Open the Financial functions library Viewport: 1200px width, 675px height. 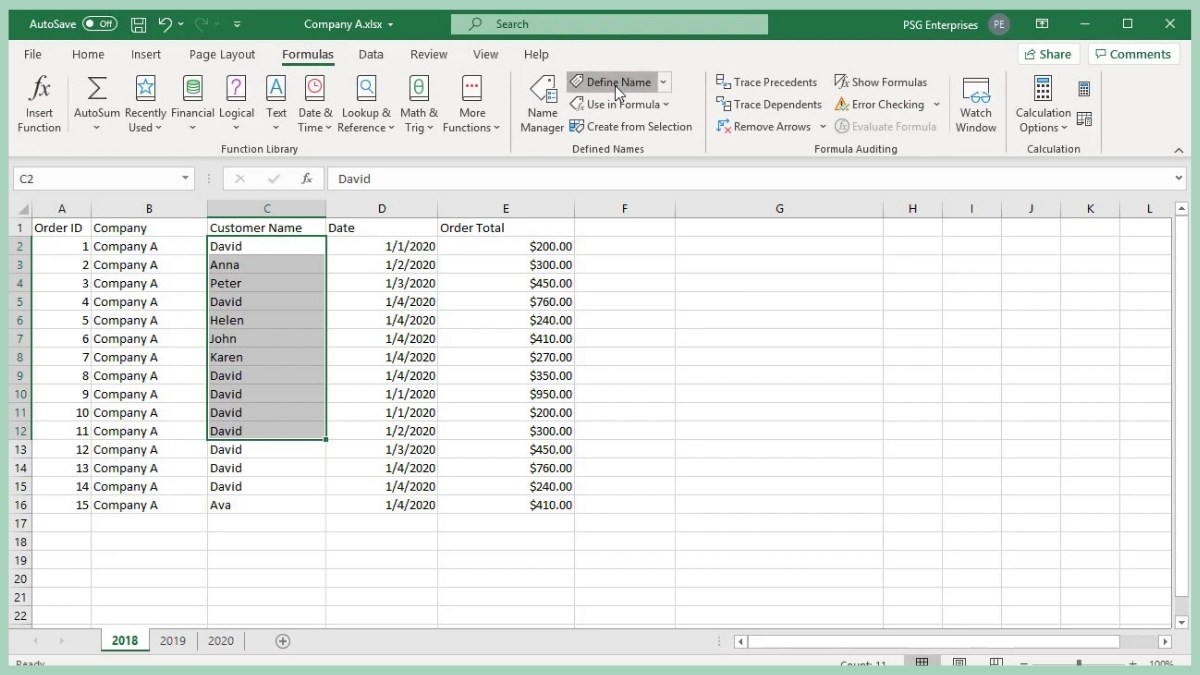point(192,89)
